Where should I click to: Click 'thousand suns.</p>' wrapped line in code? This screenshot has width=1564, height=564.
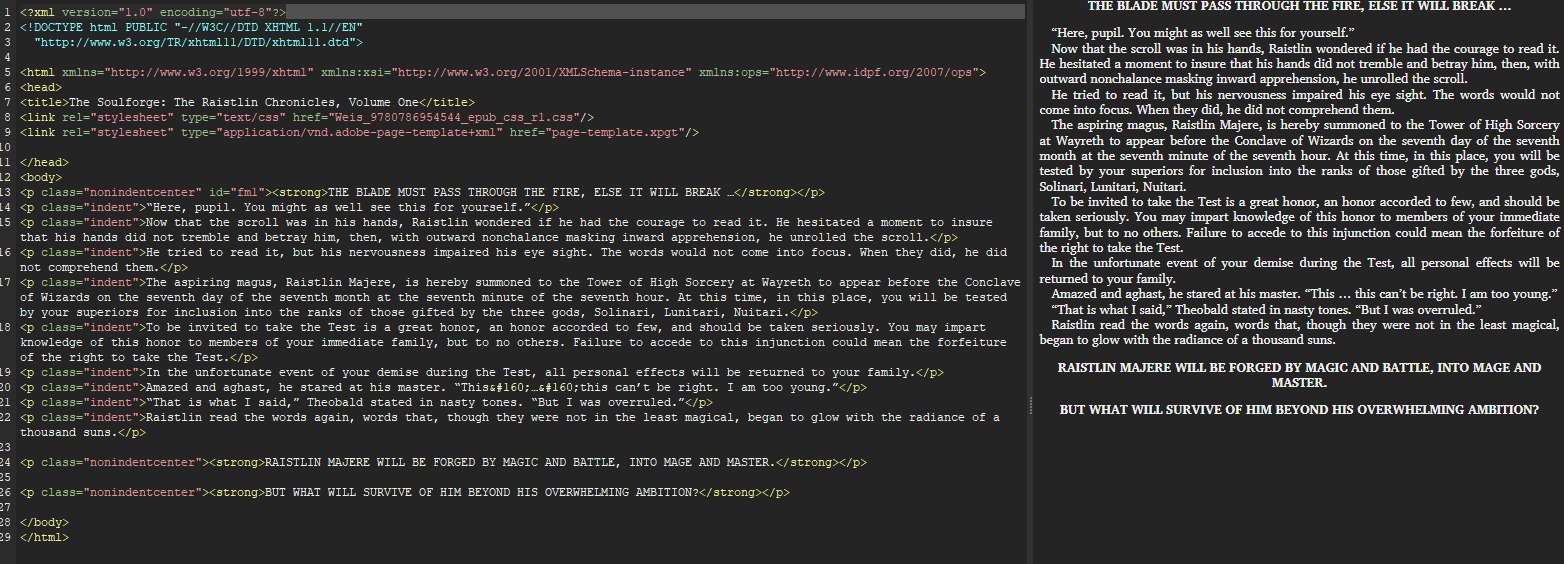coord(83,432)
